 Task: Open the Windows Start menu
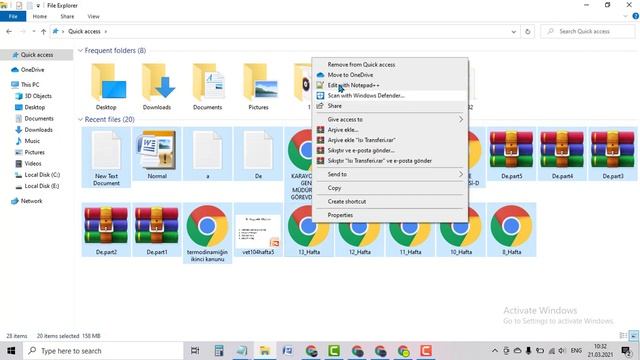[11, 351]
